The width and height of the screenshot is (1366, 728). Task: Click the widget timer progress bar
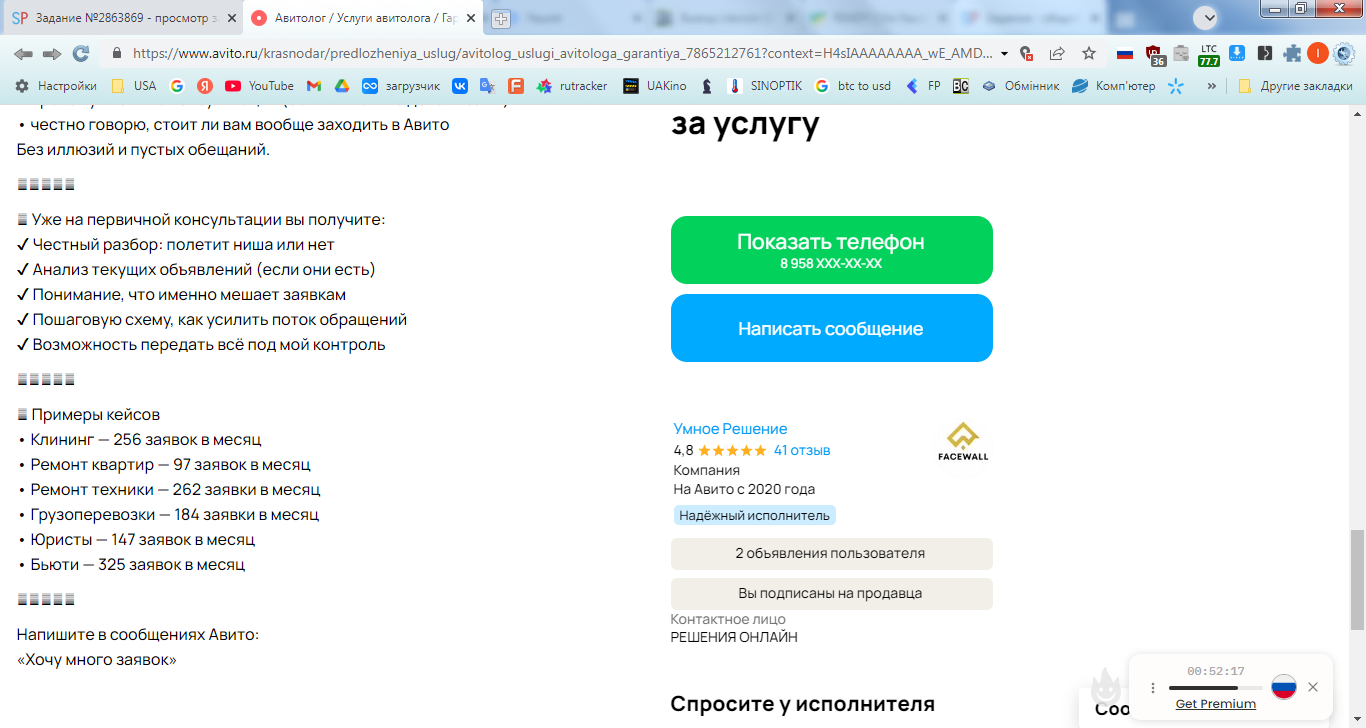[1215, 688]
